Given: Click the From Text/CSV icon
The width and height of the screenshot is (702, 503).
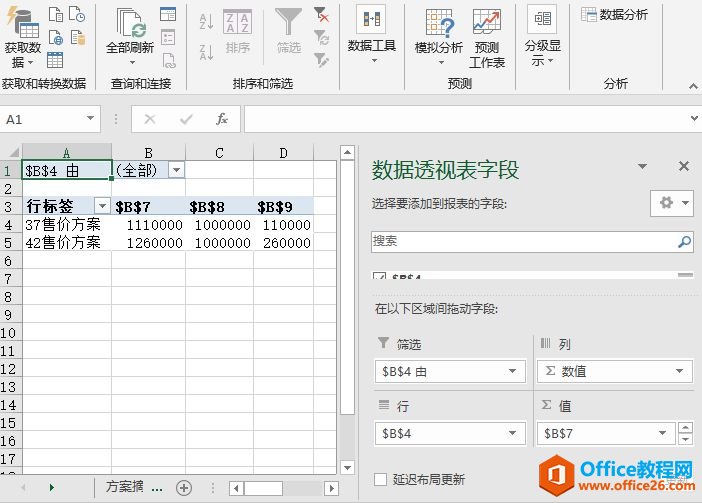Looking at the screenshot, I should click(56, 14).
